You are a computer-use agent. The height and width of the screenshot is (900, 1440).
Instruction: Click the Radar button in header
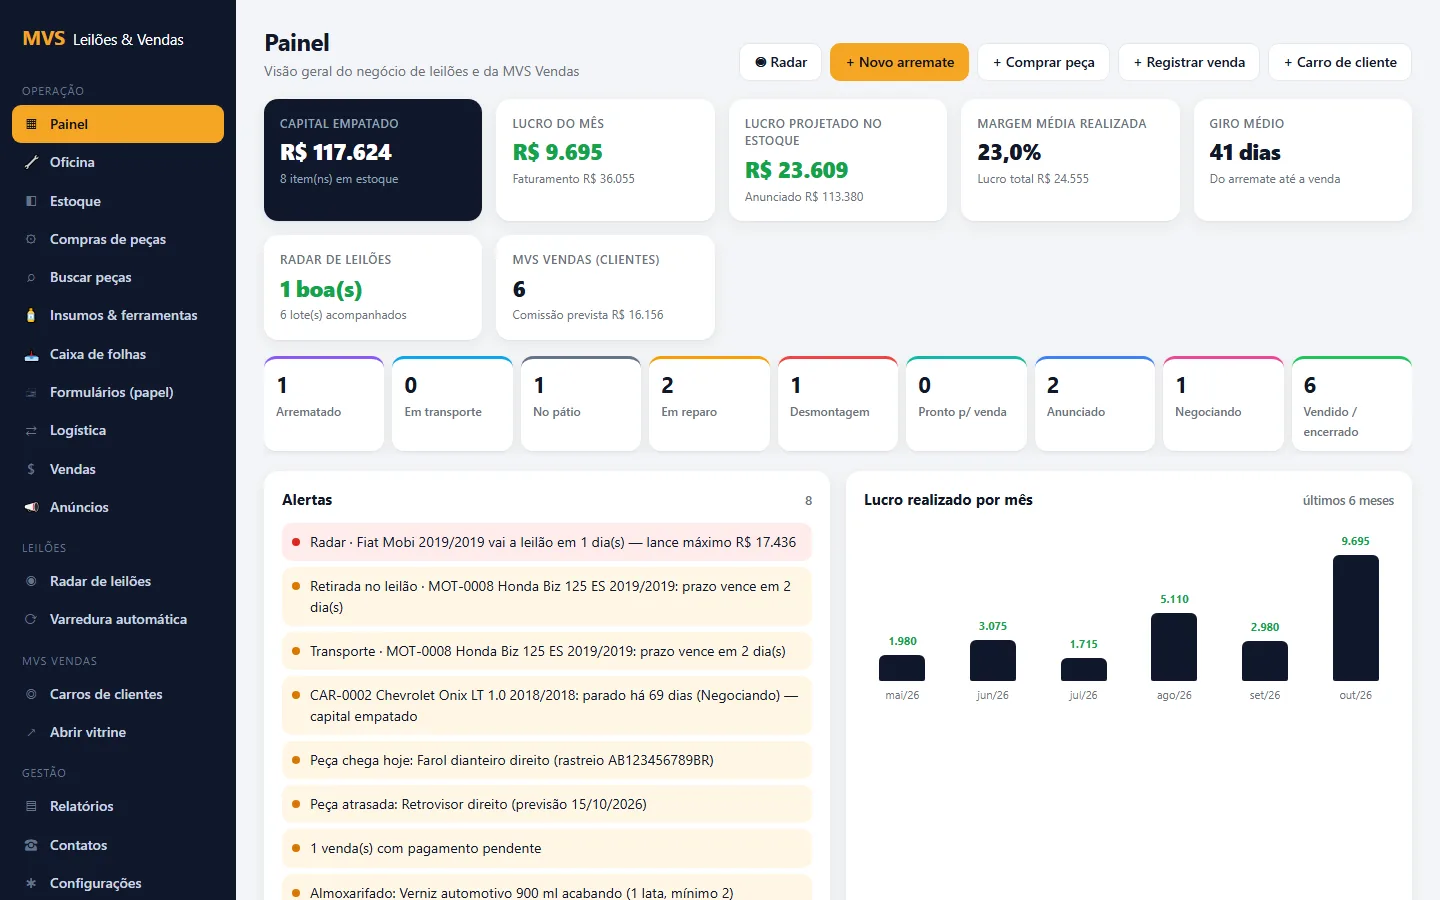[781, 62]
